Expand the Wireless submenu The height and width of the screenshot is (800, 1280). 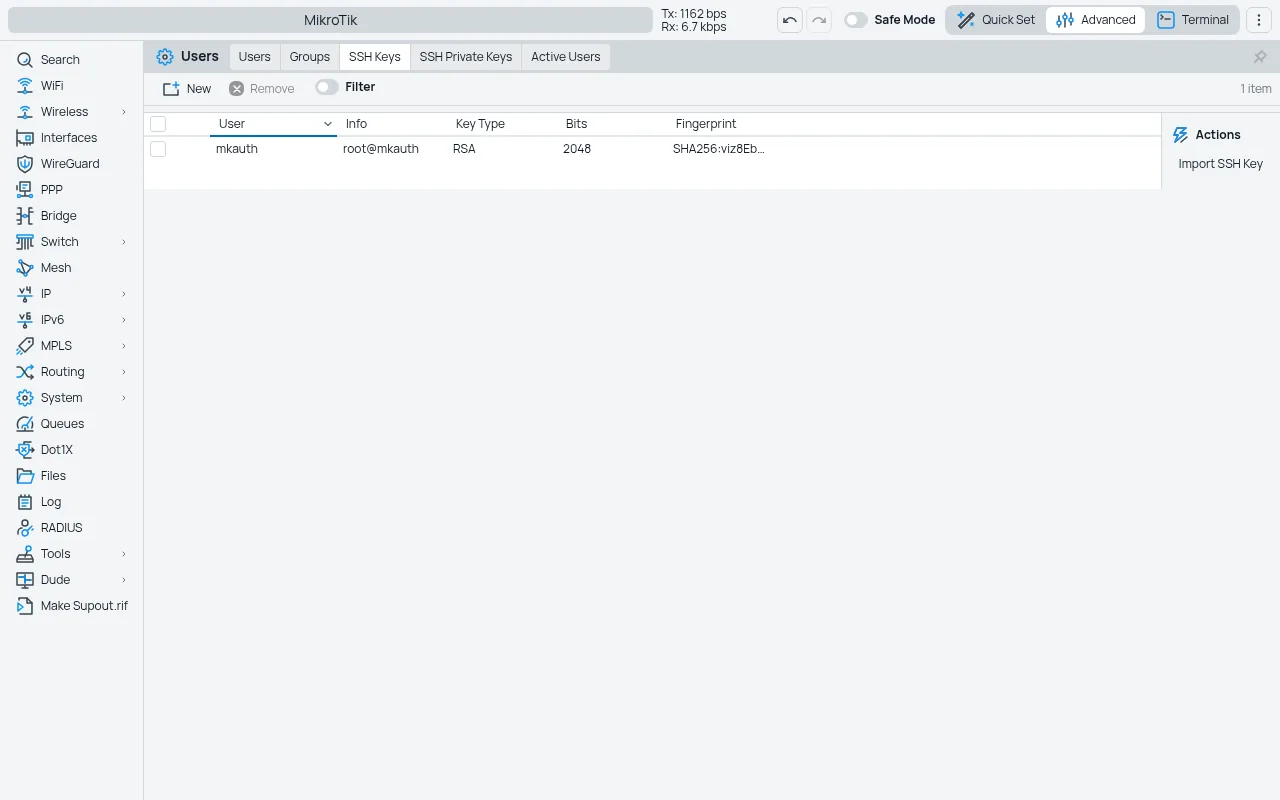[x=124, y=112]
